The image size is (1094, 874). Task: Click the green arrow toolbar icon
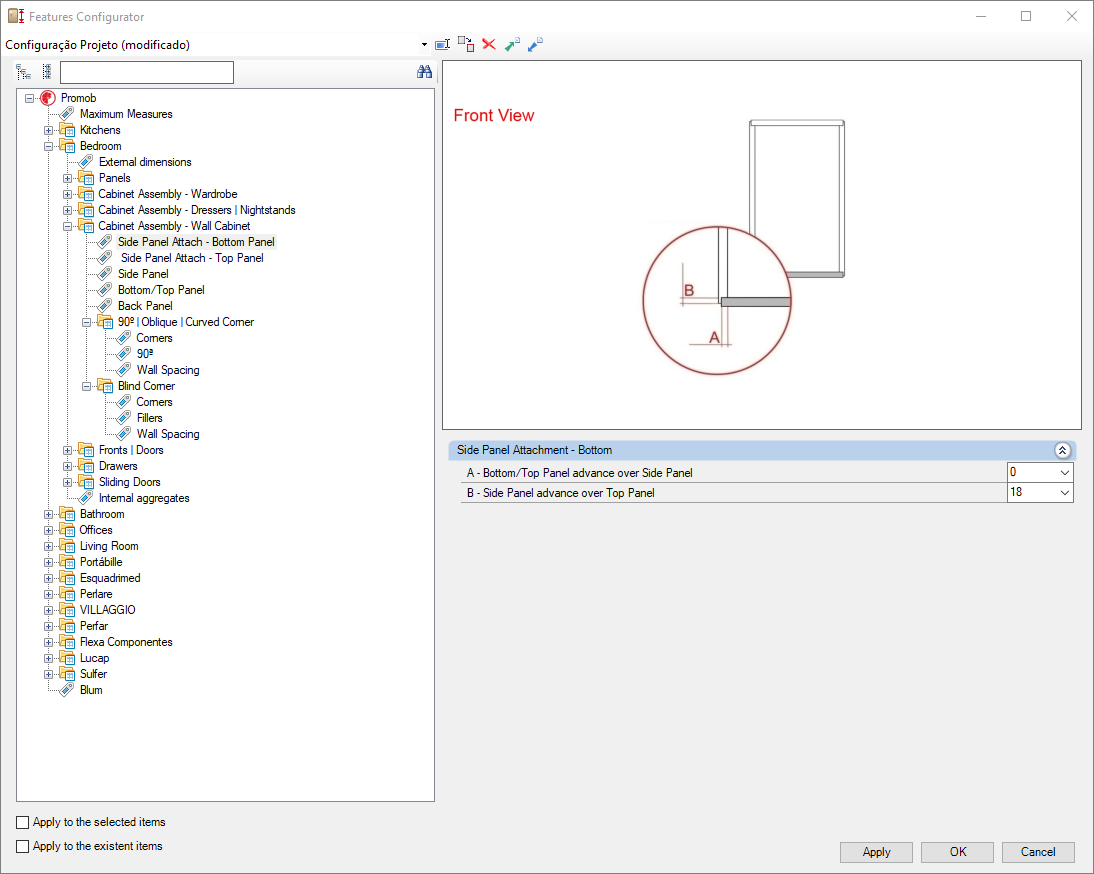pyautogui.click(x=512, y=44)
